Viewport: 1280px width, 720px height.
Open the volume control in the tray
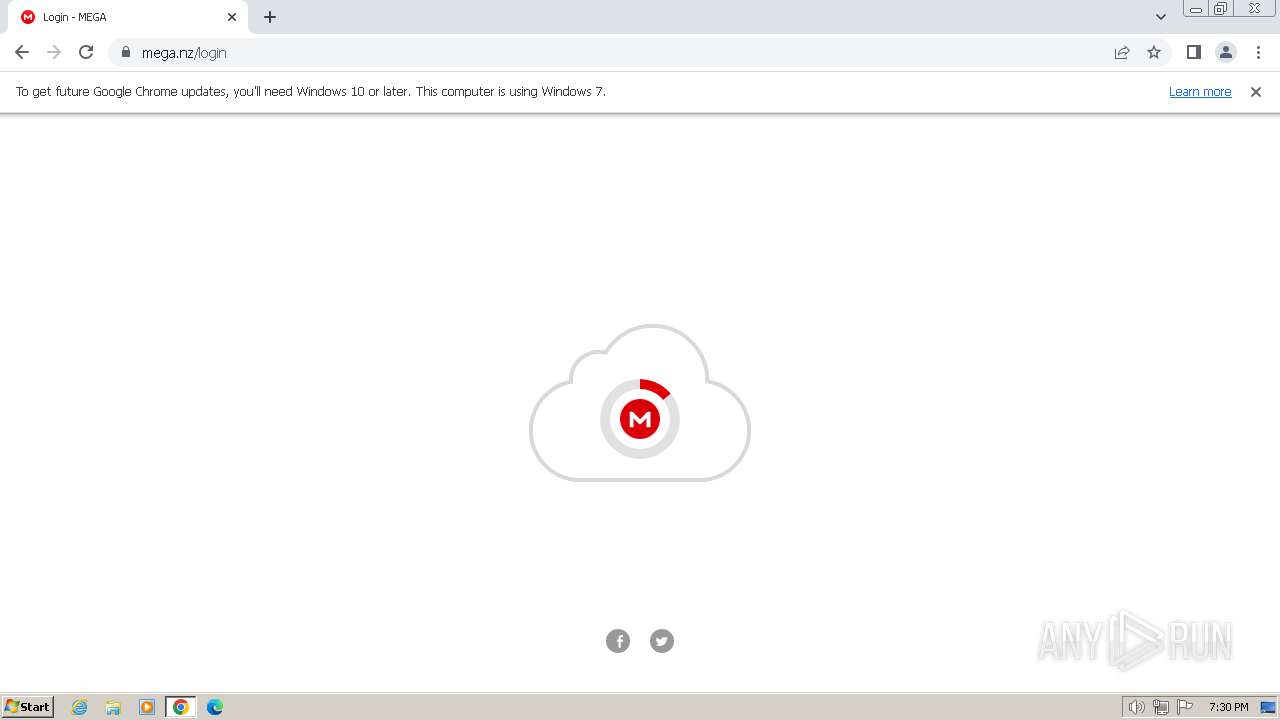pos(1136,707)
